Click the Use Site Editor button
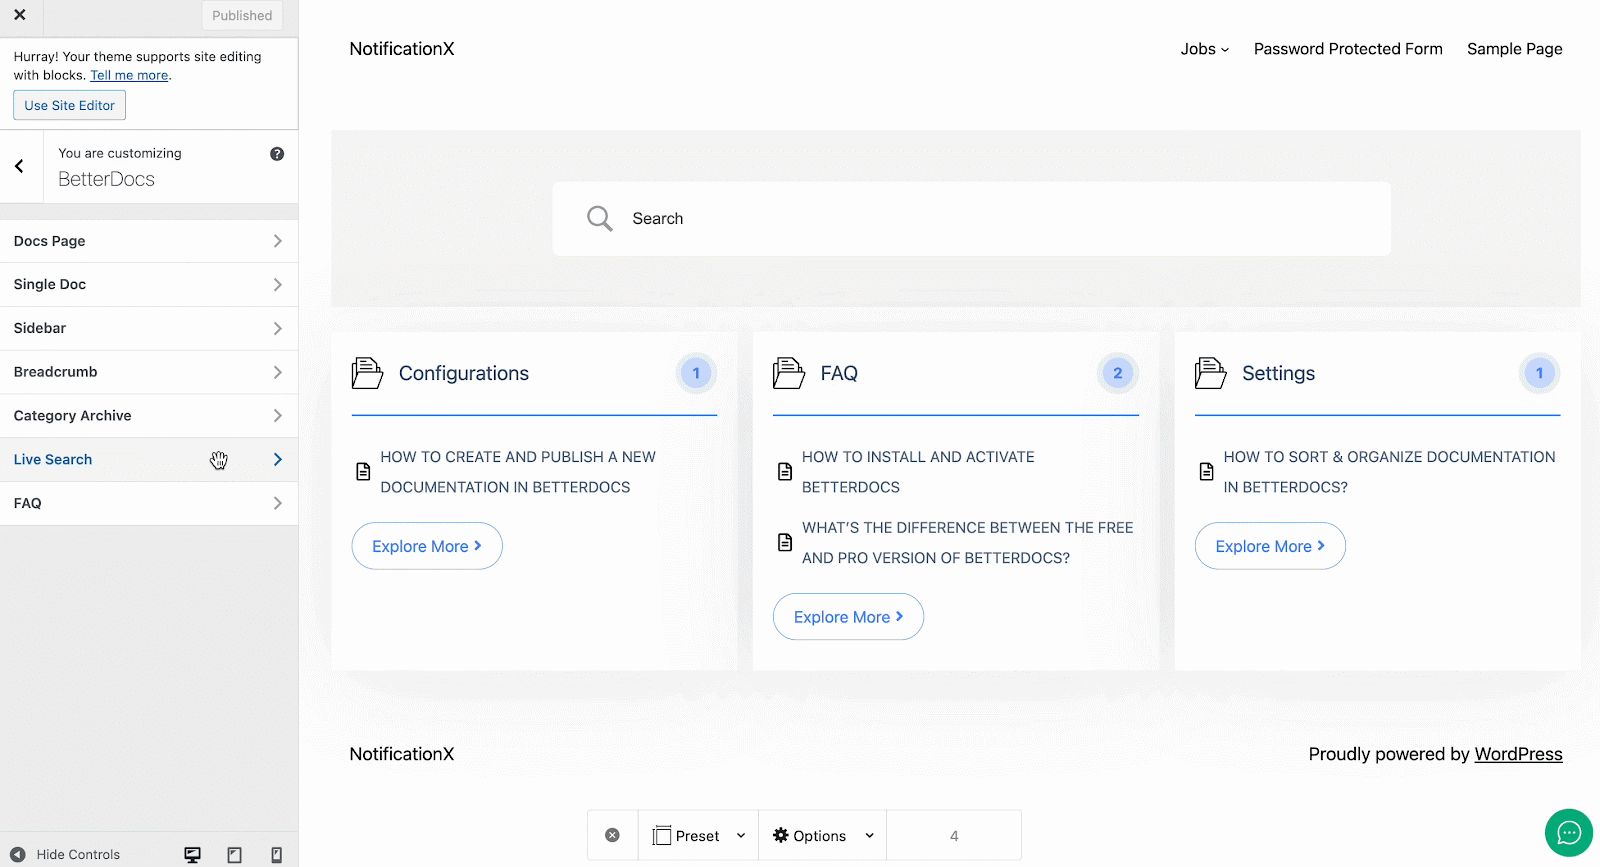 (x=69, y=105)
